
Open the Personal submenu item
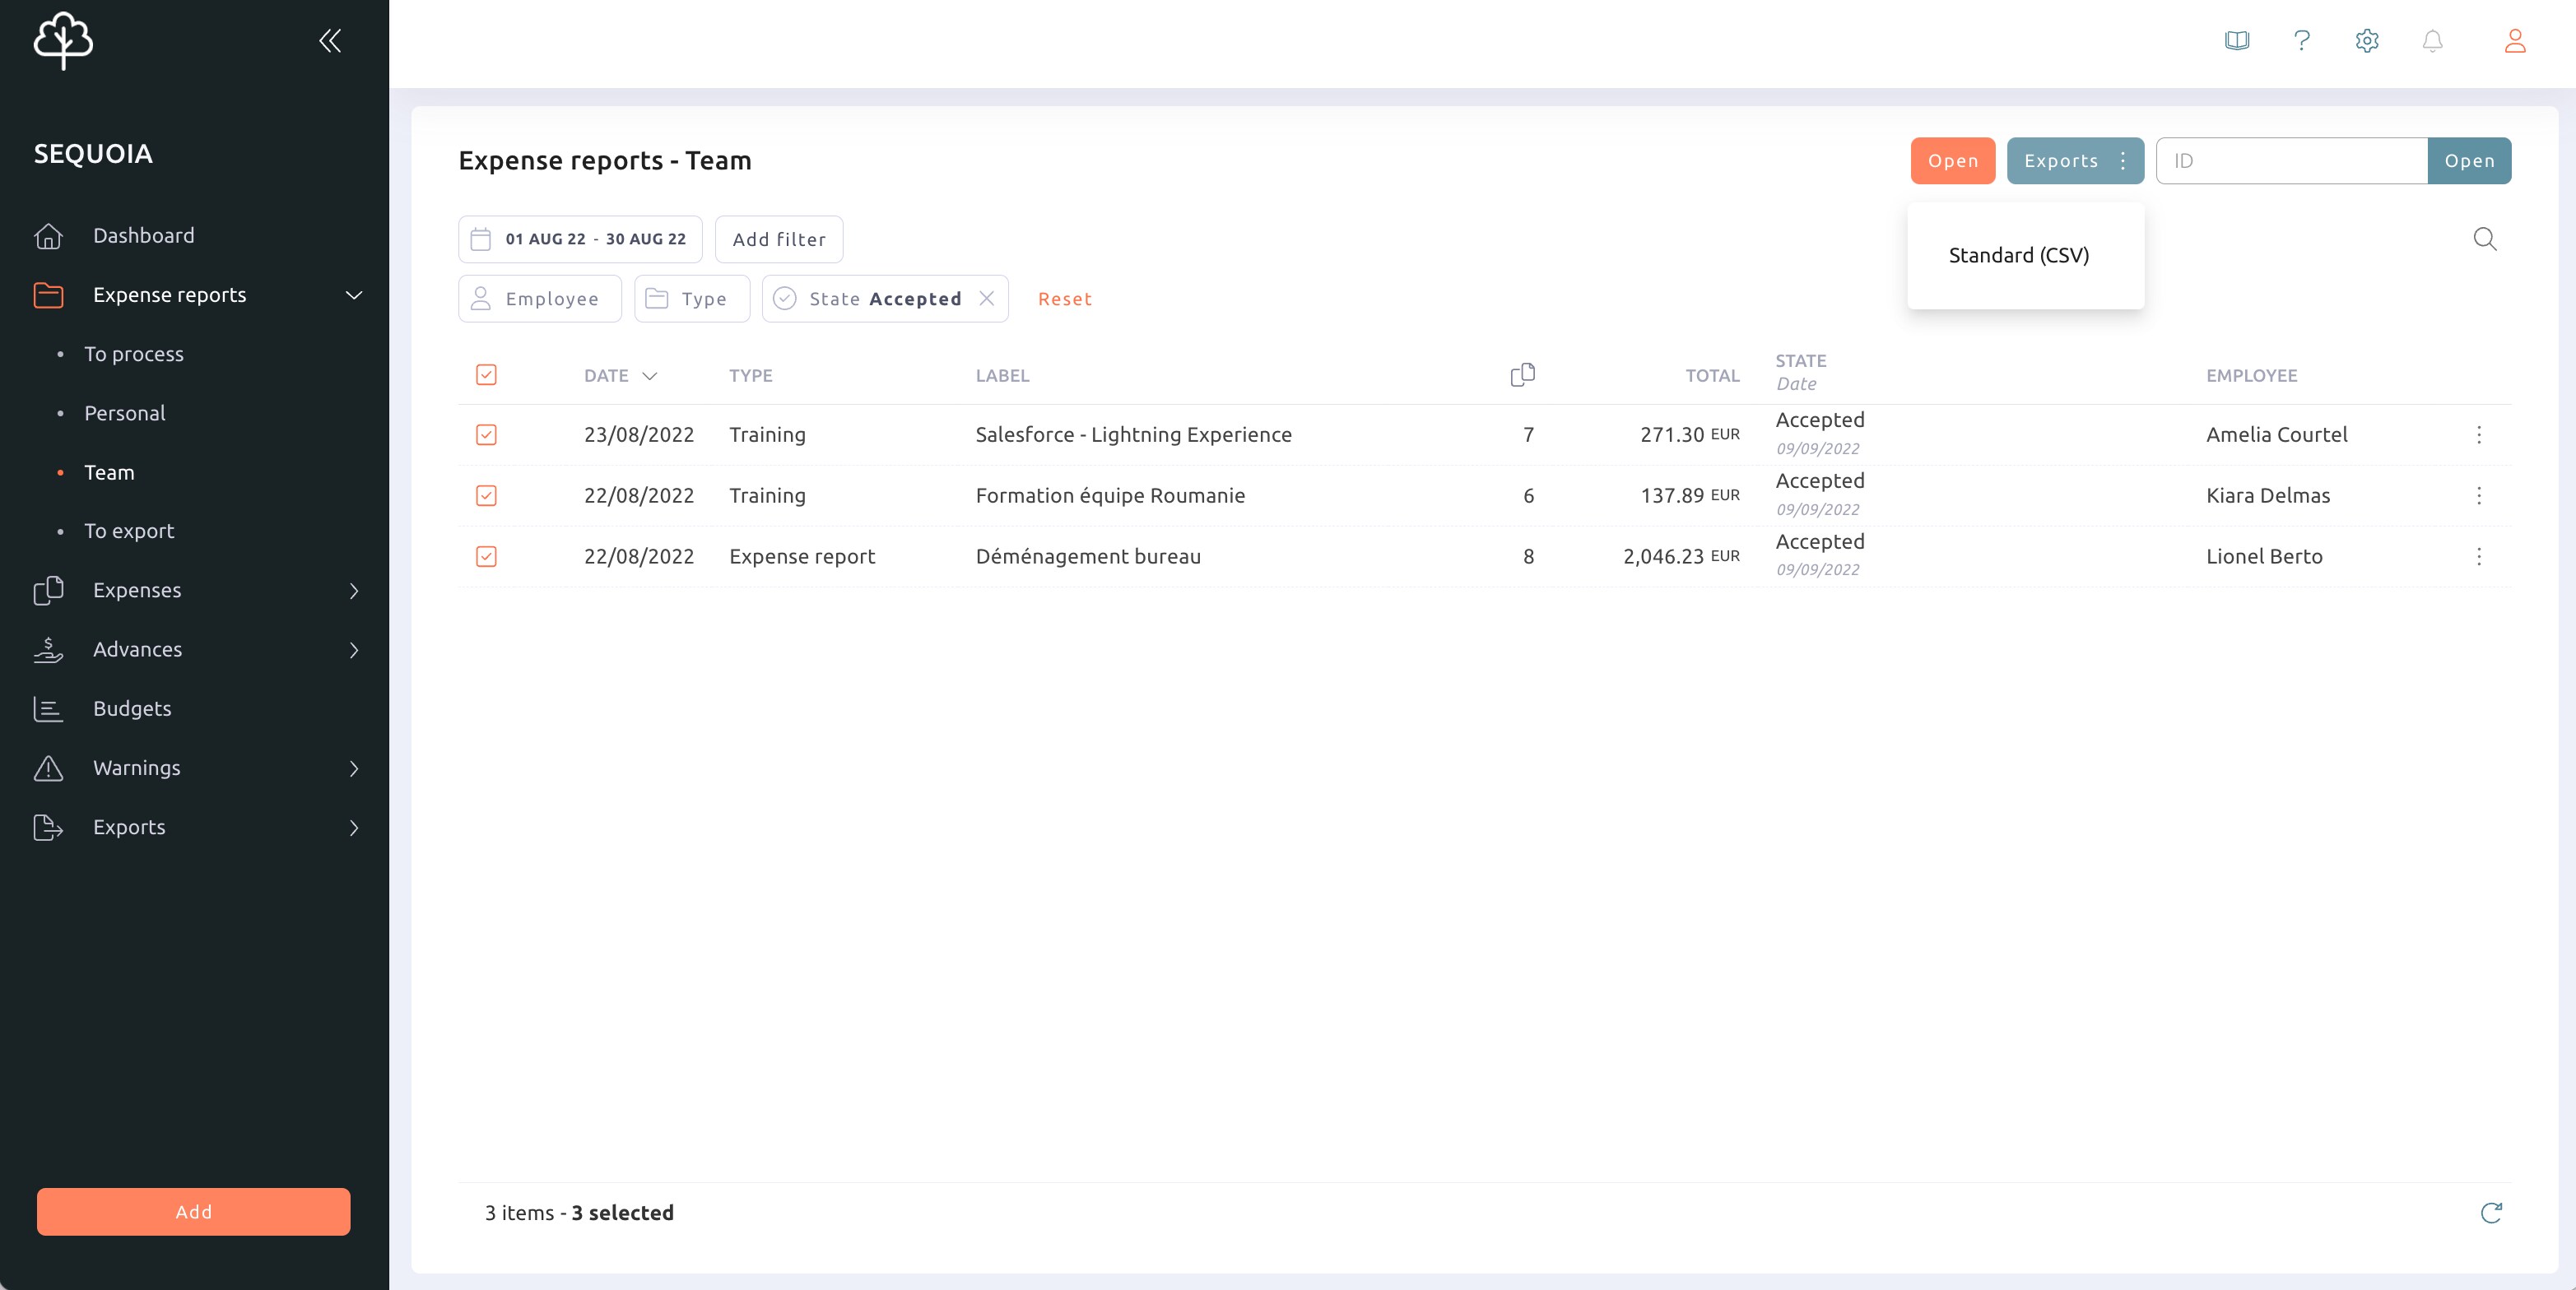pos(125,413)
